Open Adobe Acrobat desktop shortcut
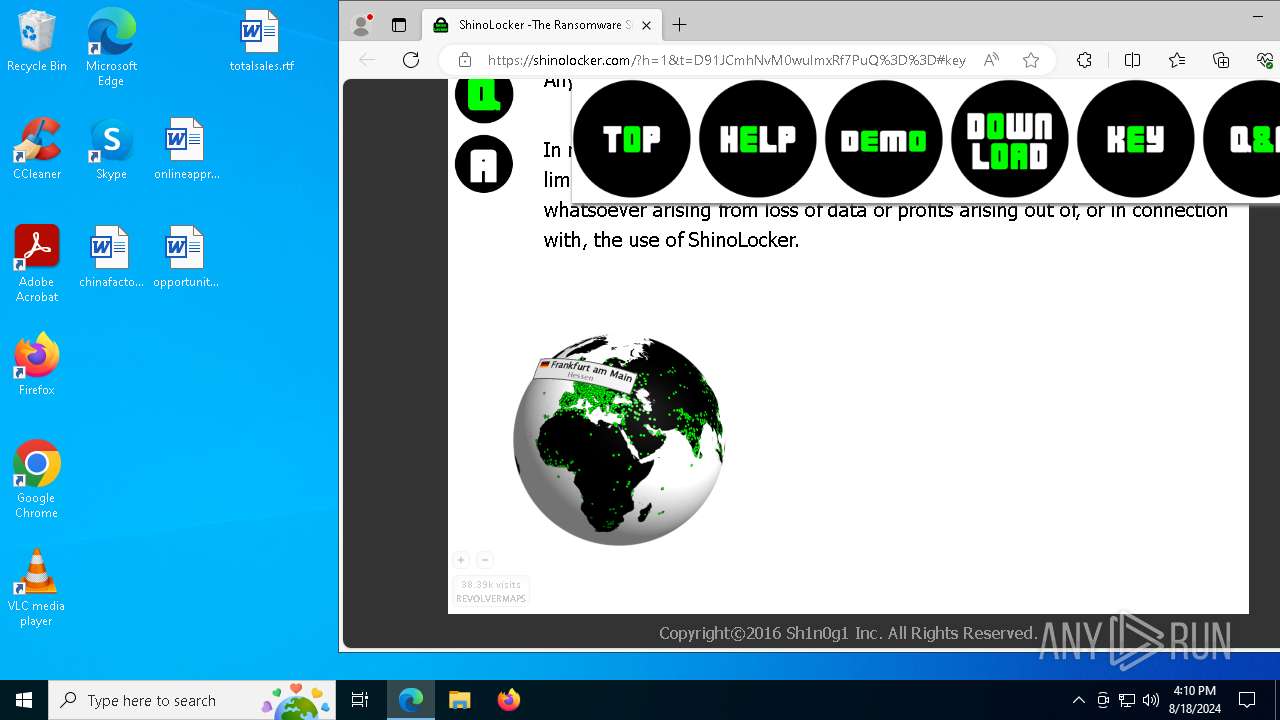The height and width of the screenshot is (720, 1280). (37, 264)
